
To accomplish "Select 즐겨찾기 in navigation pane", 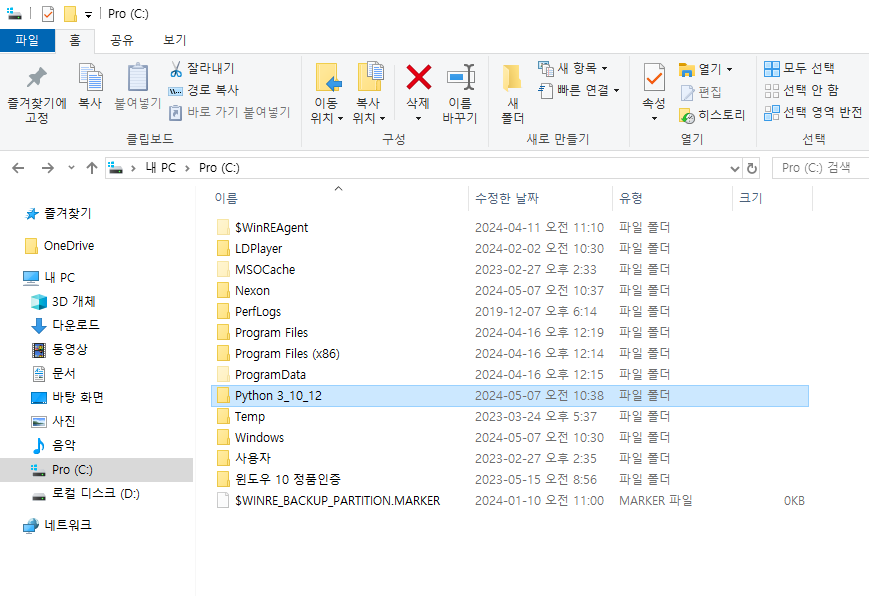I will 59,213.
